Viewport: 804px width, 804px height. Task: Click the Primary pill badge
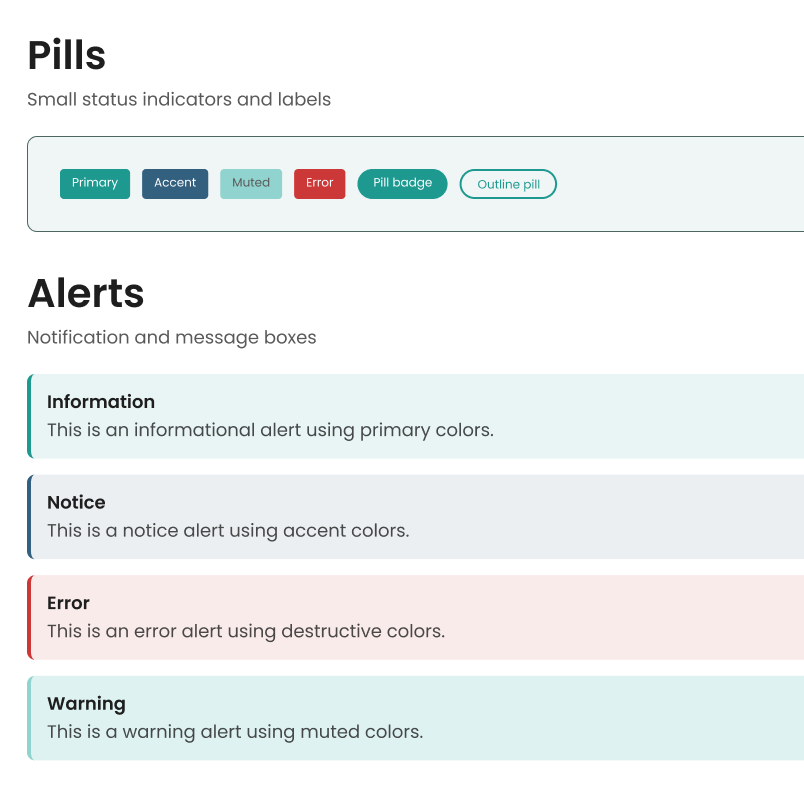94,183
